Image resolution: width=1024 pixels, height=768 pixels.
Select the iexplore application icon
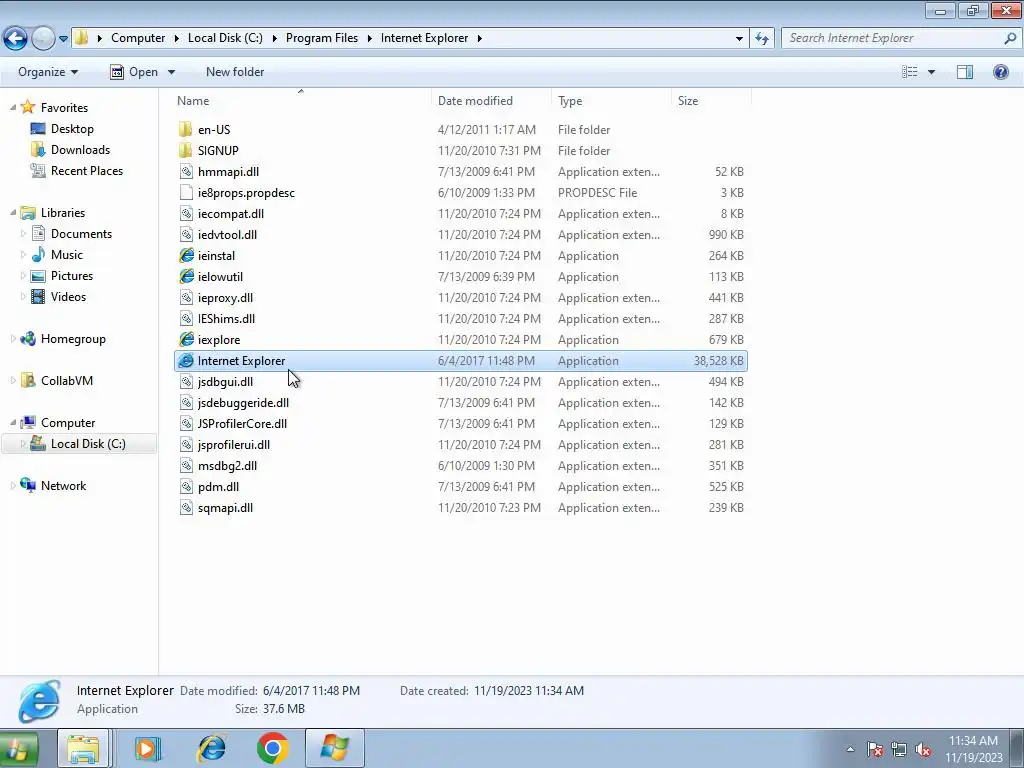[186, 340]
